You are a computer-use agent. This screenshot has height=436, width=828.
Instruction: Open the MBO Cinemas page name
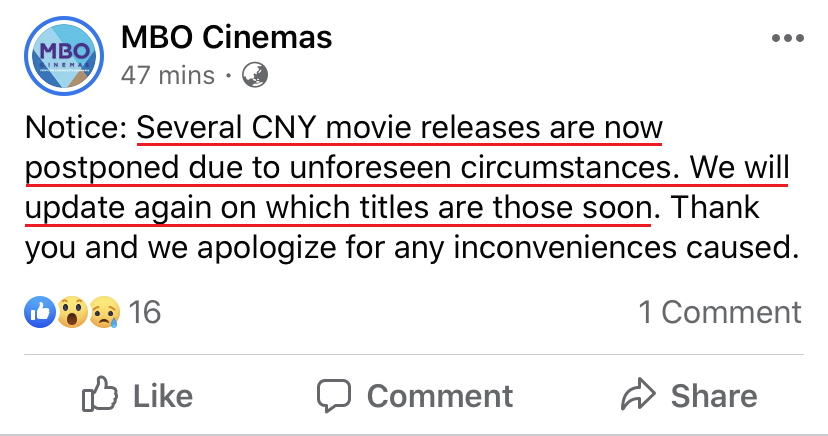coord(226,39)
